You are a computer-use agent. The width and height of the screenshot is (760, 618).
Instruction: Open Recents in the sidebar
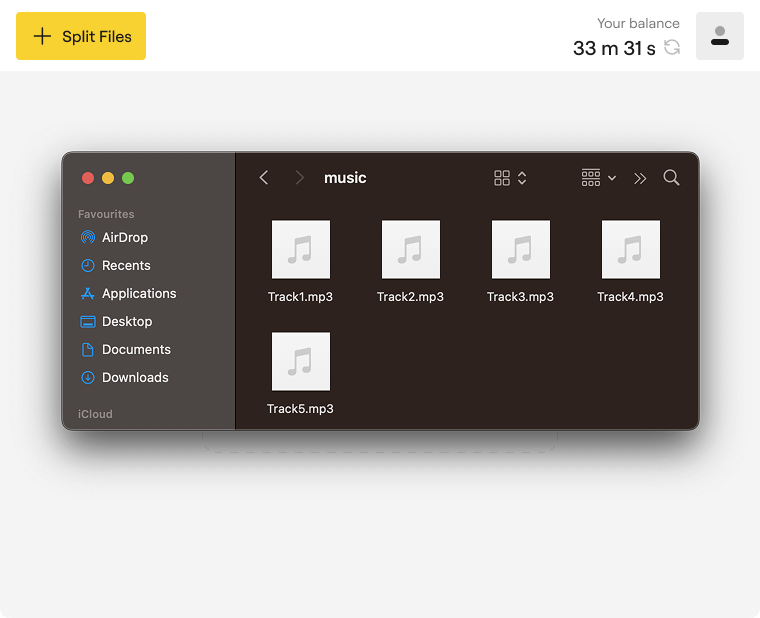126,265
